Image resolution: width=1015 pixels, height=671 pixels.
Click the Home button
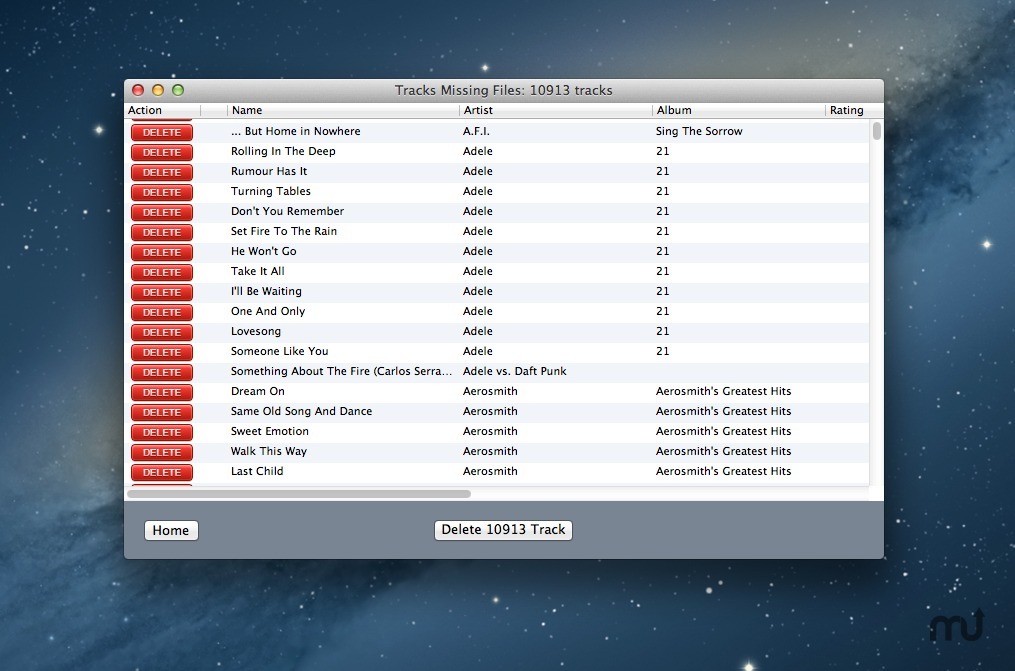171,530
